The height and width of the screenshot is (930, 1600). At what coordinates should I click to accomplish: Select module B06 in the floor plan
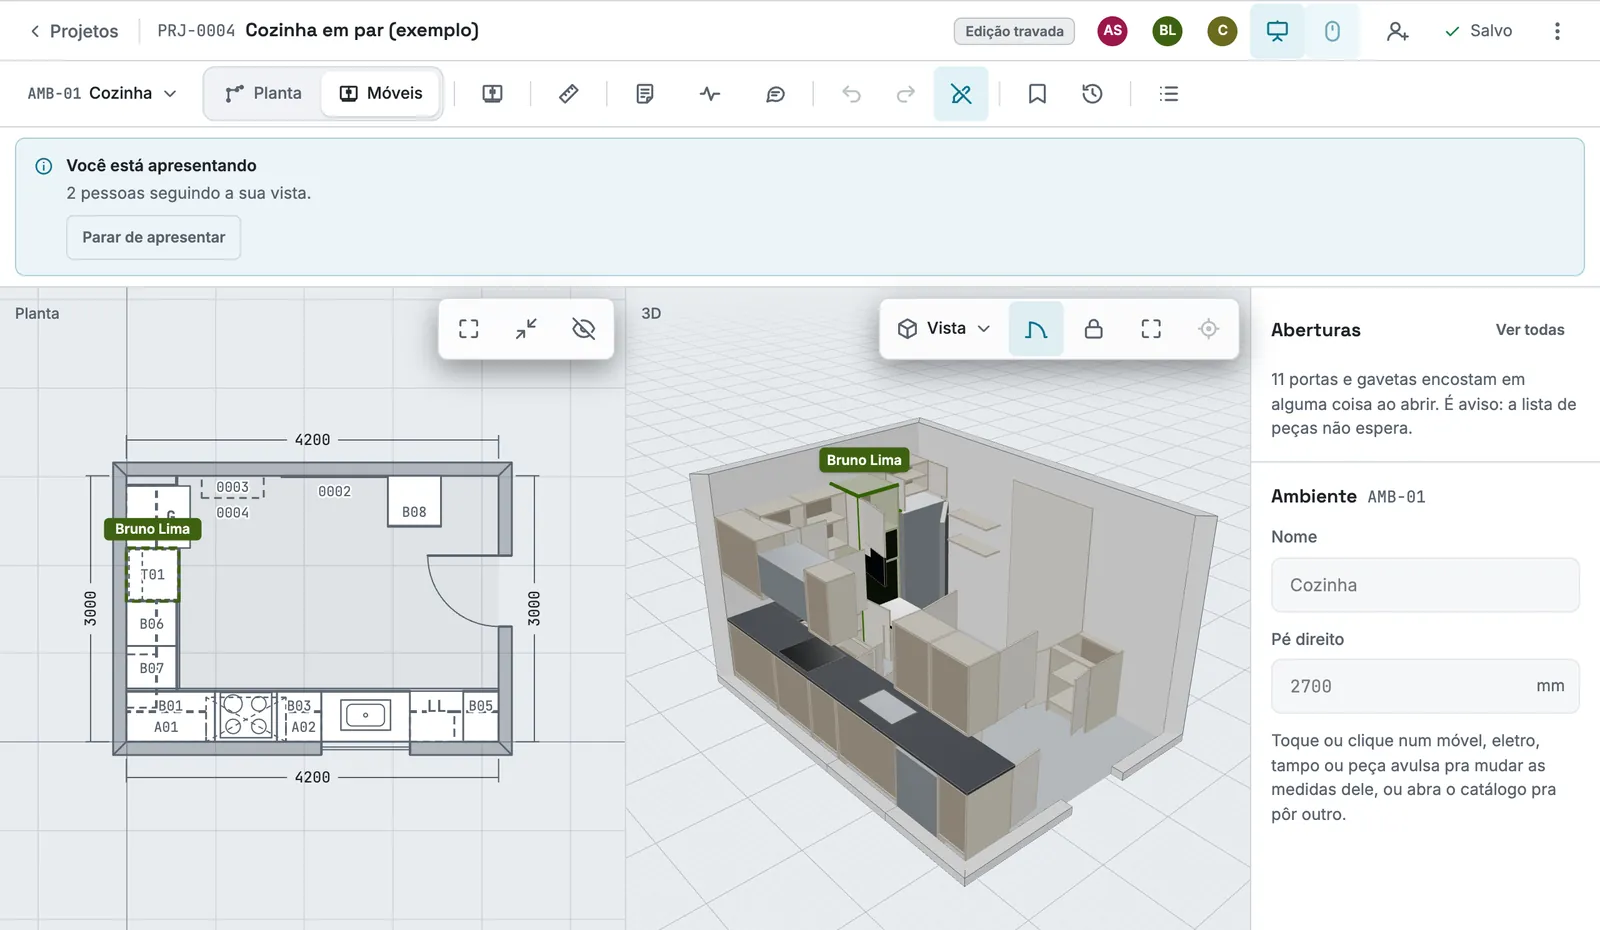[x=152, y=623]
